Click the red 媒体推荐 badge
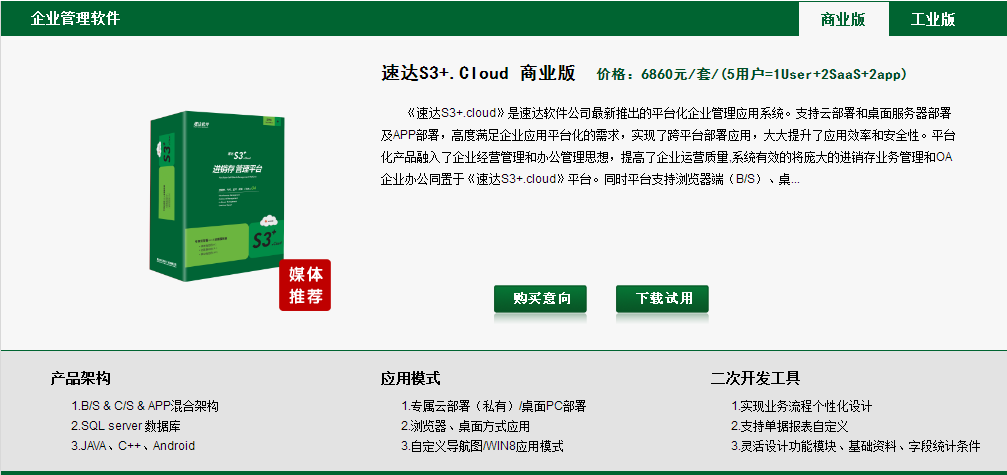Image resolution: width=1007 pixels, height=475 pixels. click(x=305, y=285)
